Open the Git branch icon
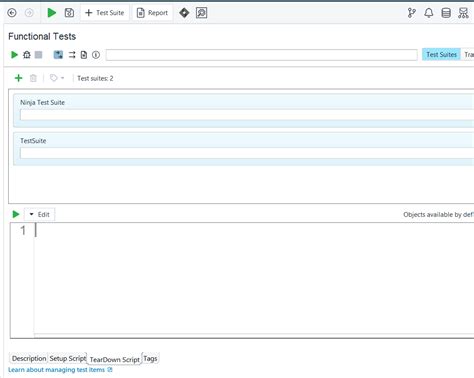Screen dimensions: 474x378 412,13
